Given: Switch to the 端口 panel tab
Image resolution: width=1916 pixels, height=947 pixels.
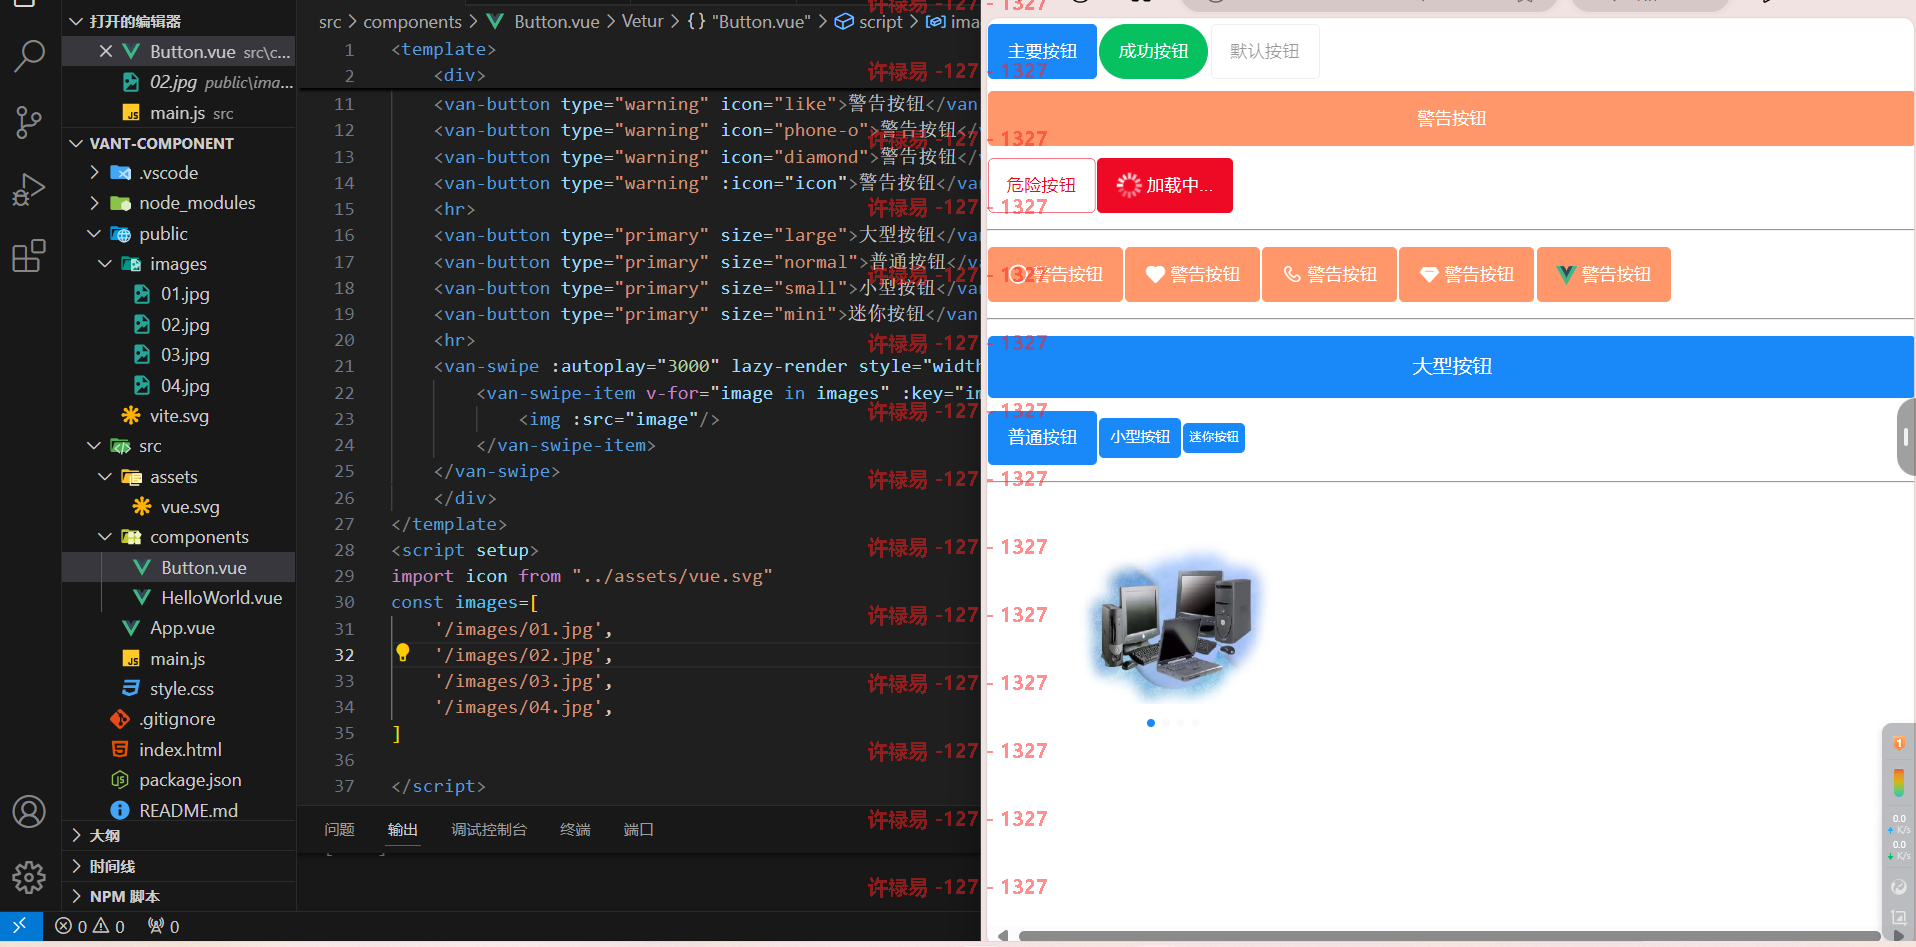Looking at the screenshot, I should click(638, 829).
